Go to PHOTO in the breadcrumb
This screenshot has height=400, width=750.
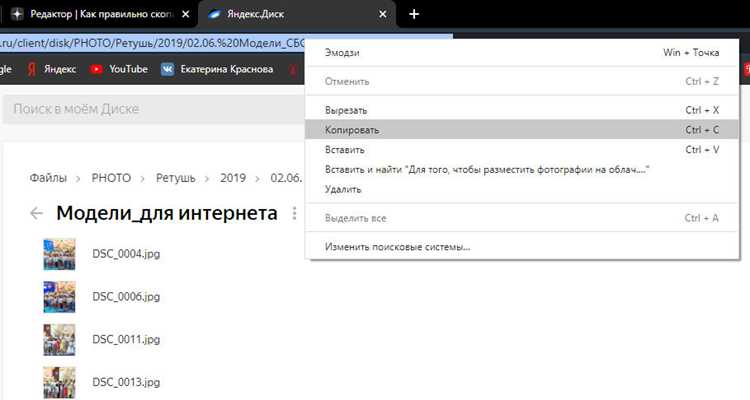pyautogui.click(x=111, y=178)
